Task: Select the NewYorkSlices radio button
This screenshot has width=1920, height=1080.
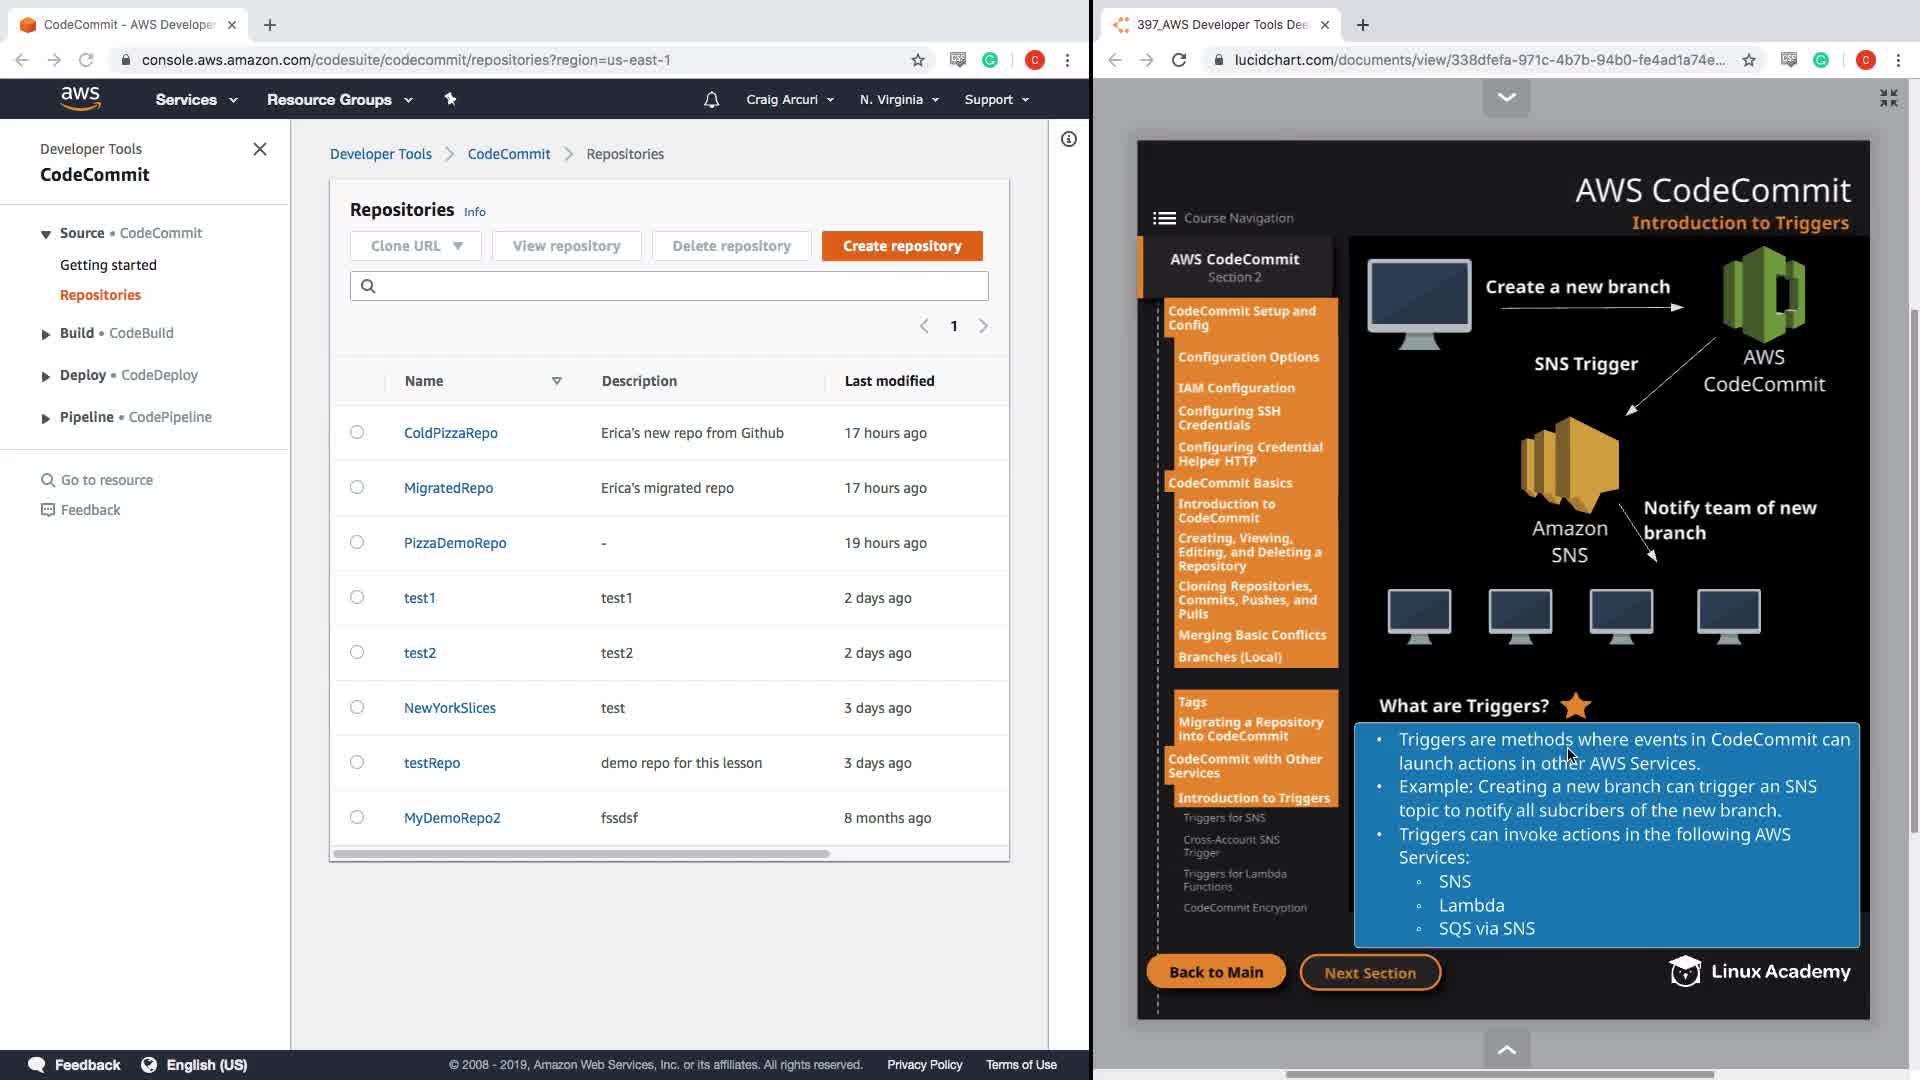Action: pyautogui.click(x=357, y=707)
